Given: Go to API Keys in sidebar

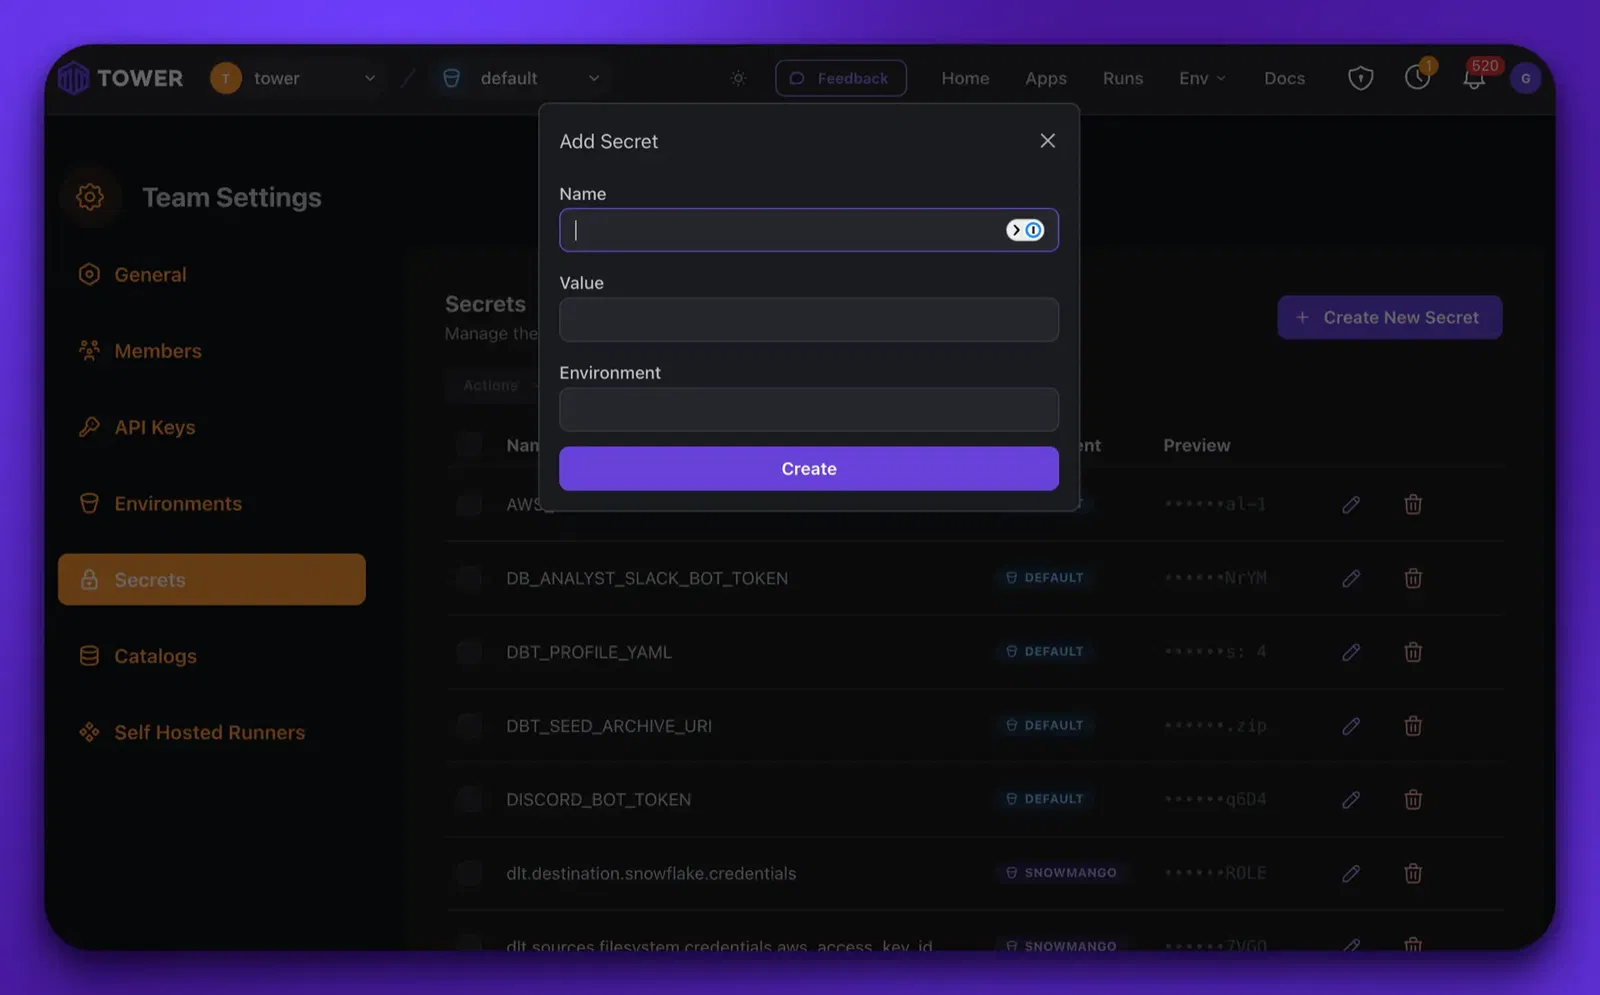Looking at the screenshot, I should click(x=154, y=427).
